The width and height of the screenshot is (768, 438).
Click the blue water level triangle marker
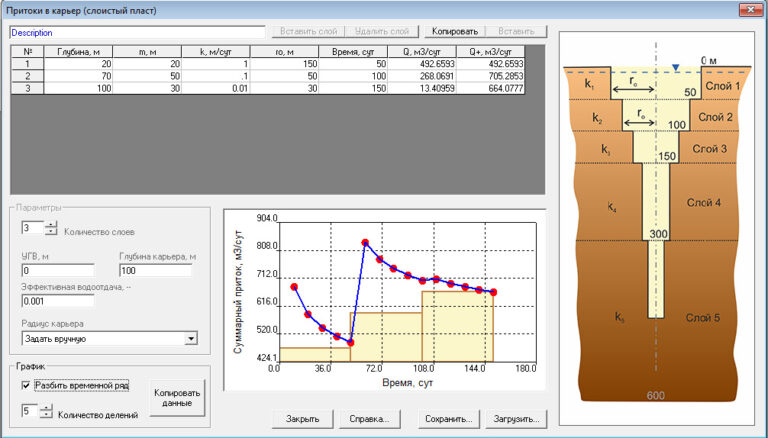pyautogui.click(x=676, y=68)
